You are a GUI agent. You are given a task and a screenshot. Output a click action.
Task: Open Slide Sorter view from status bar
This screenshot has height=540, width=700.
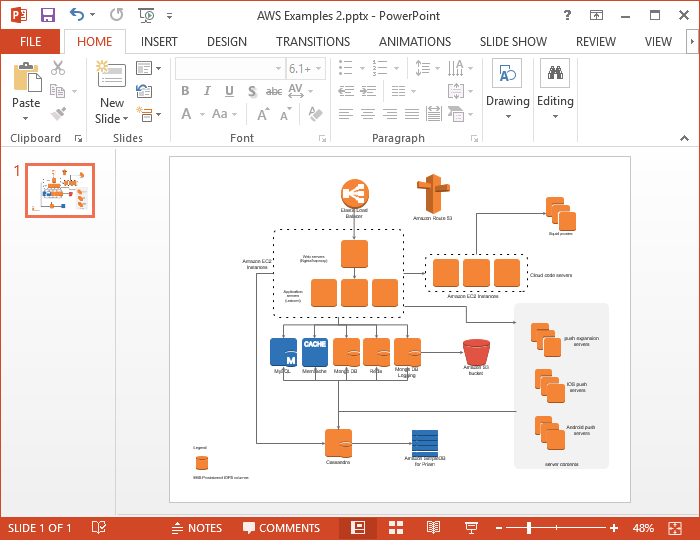pyautogui.click(x=396, y=527)
